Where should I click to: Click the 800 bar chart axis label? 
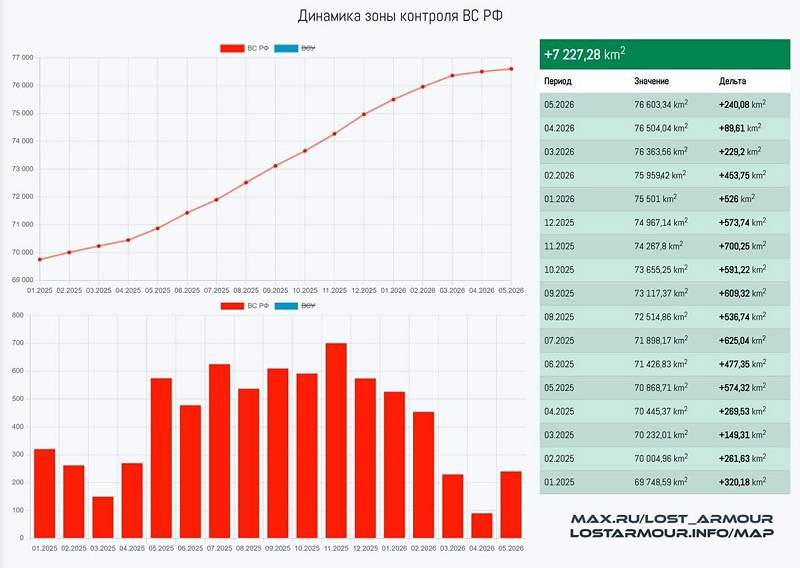click(18, 315)
